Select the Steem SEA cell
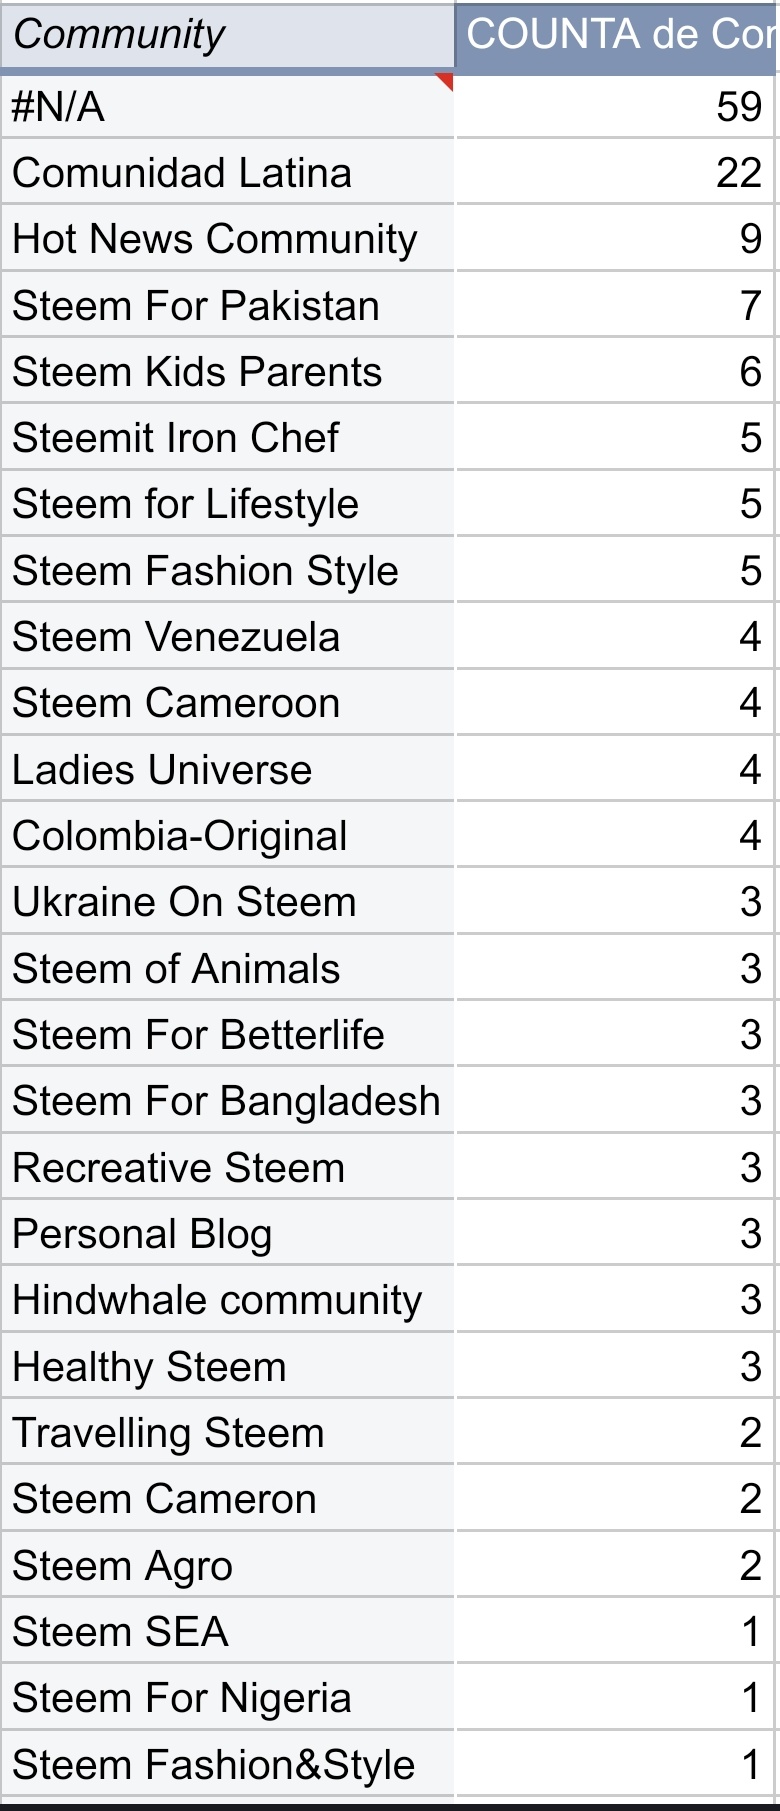 227,1632
